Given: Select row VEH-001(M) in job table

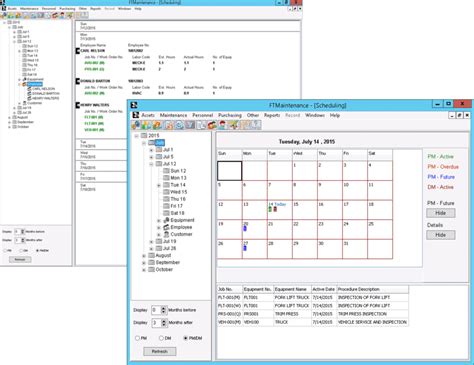Looking at the screenshot, I should [x=313, y=322].
